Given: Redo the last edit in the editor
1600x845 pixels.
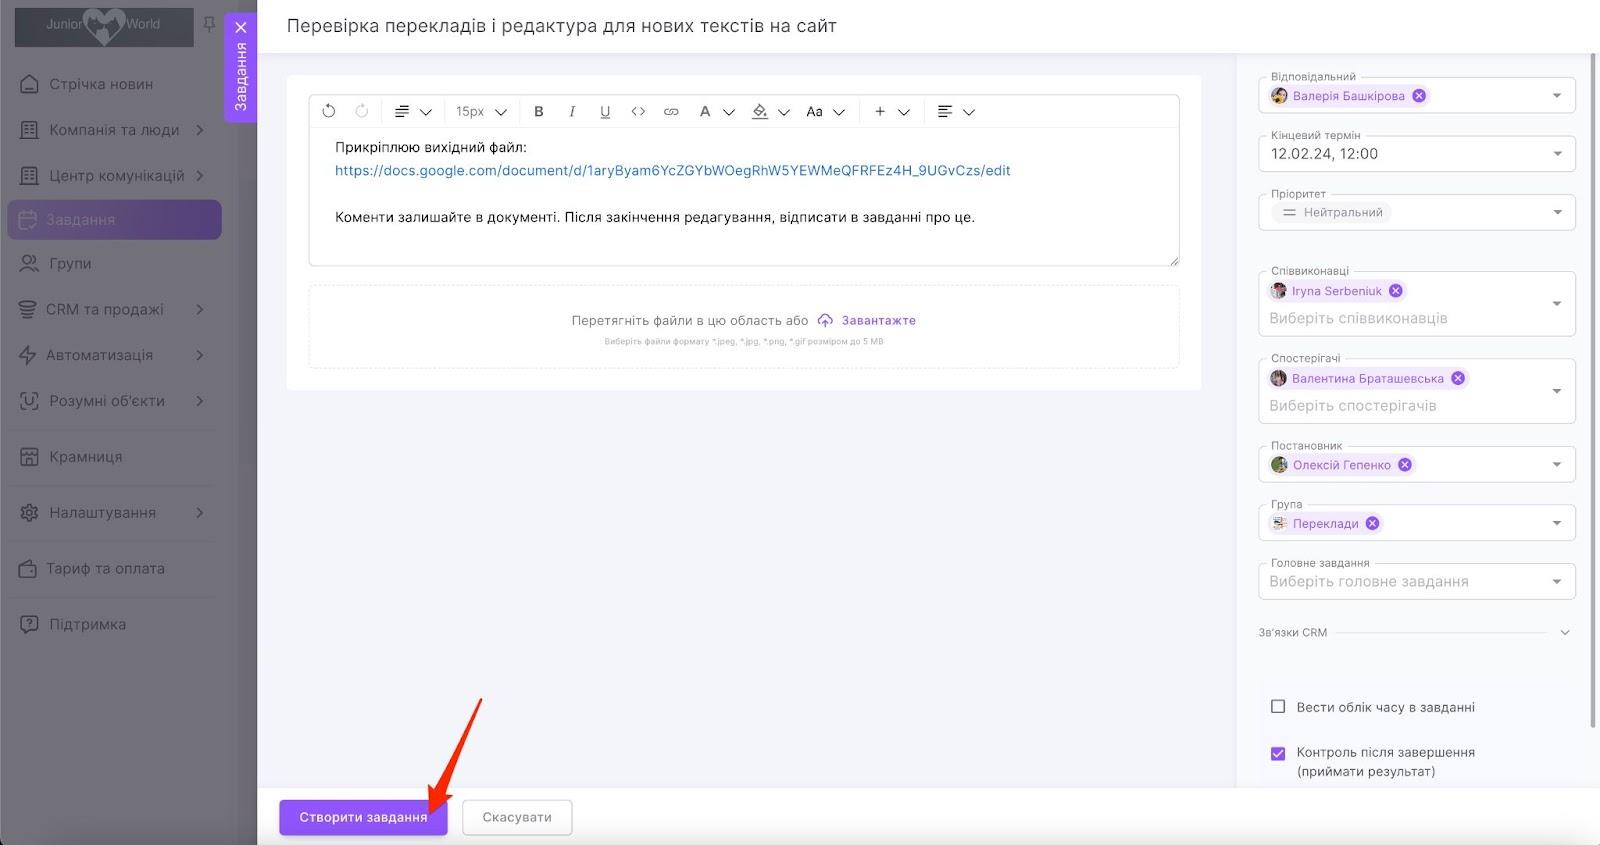Looking at the screenshot, I should click(x=362, y=111).
